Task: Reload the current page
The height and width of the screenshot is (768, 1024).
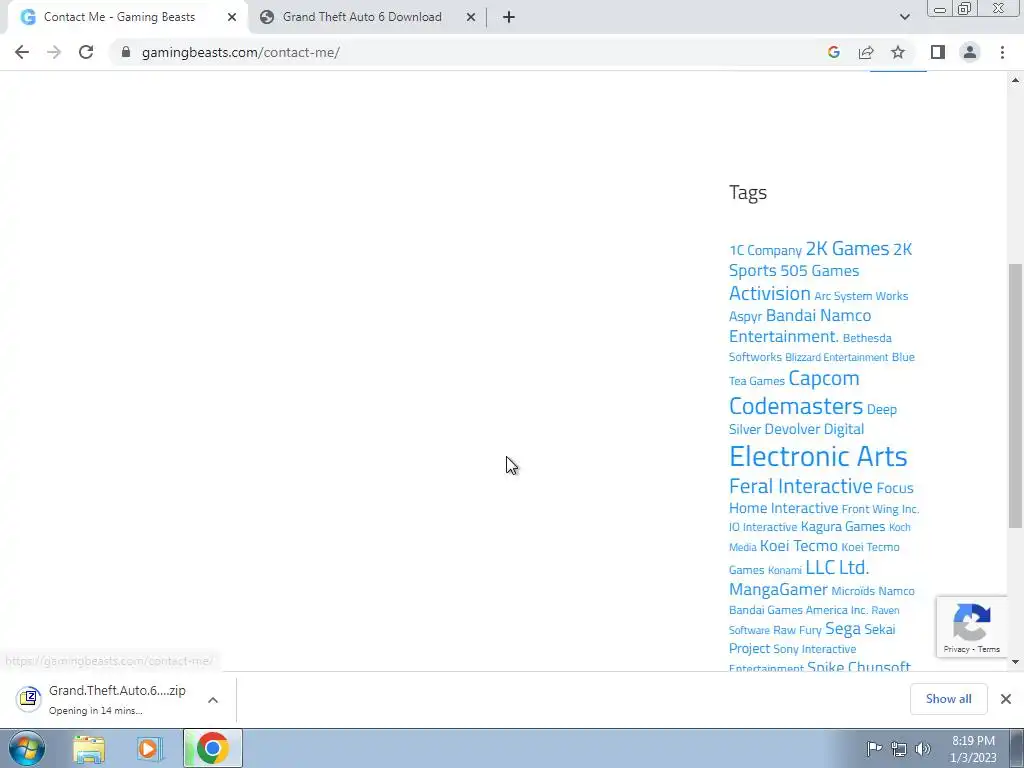Action: coord(86,52)
